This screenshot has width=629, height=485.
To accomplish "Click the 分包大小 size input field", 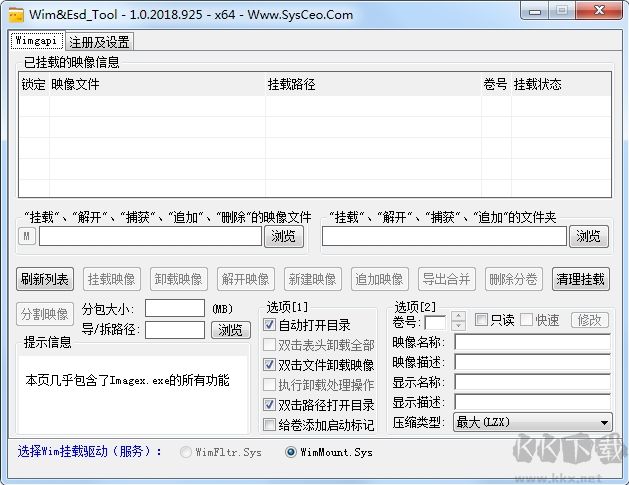I will (x=174, y=309).
